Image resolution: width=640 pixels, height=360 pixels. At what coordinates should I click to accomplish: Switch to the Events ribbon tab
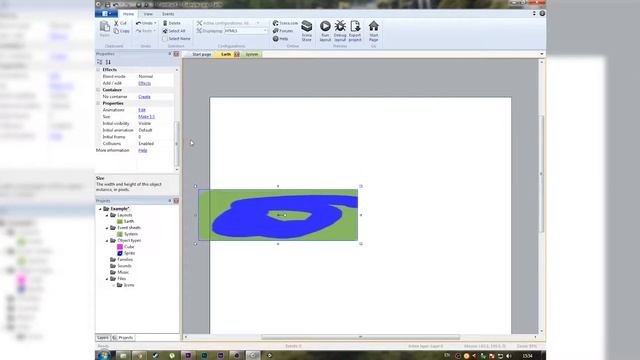click(168, 14)
